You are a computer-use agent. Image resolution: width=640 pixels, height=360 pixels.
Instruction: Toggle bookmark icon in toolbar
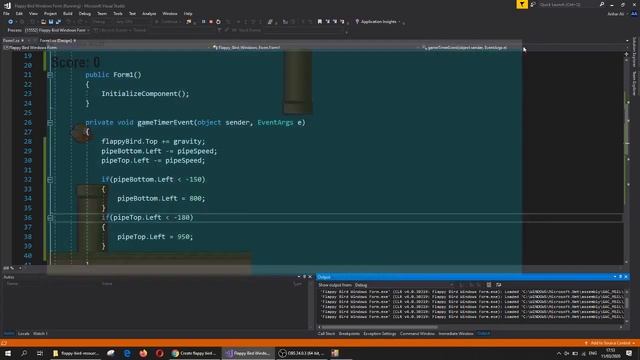point(320,22)
